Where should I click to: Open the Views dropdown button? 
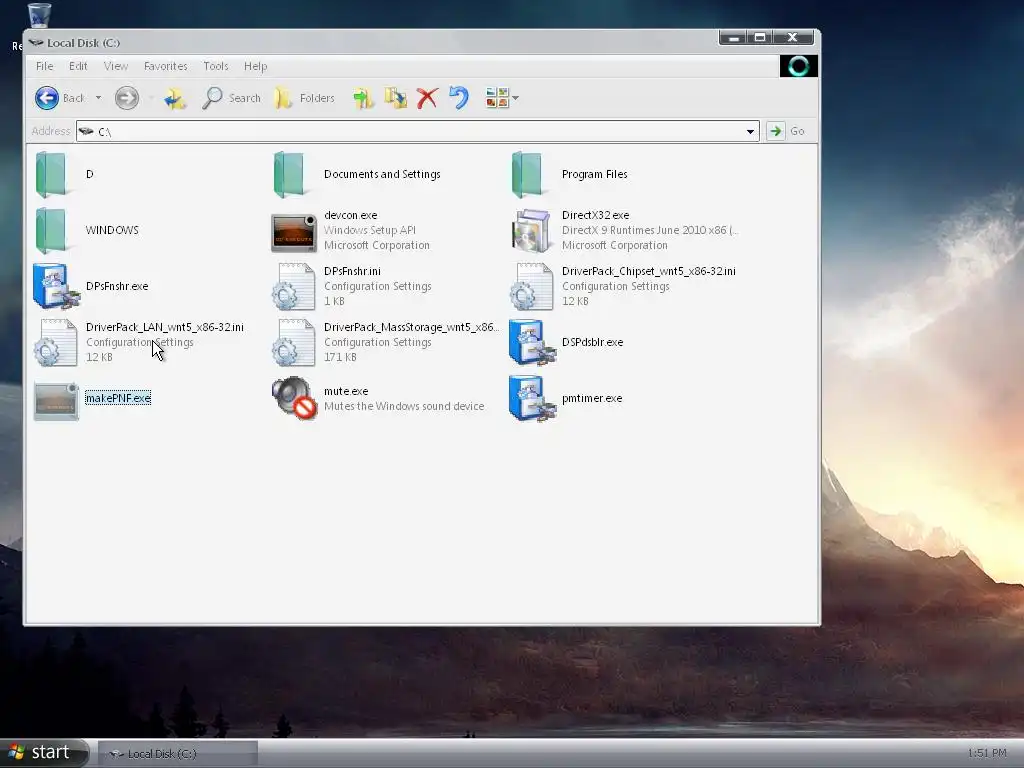pyautogui.click(x=502, y=98)
